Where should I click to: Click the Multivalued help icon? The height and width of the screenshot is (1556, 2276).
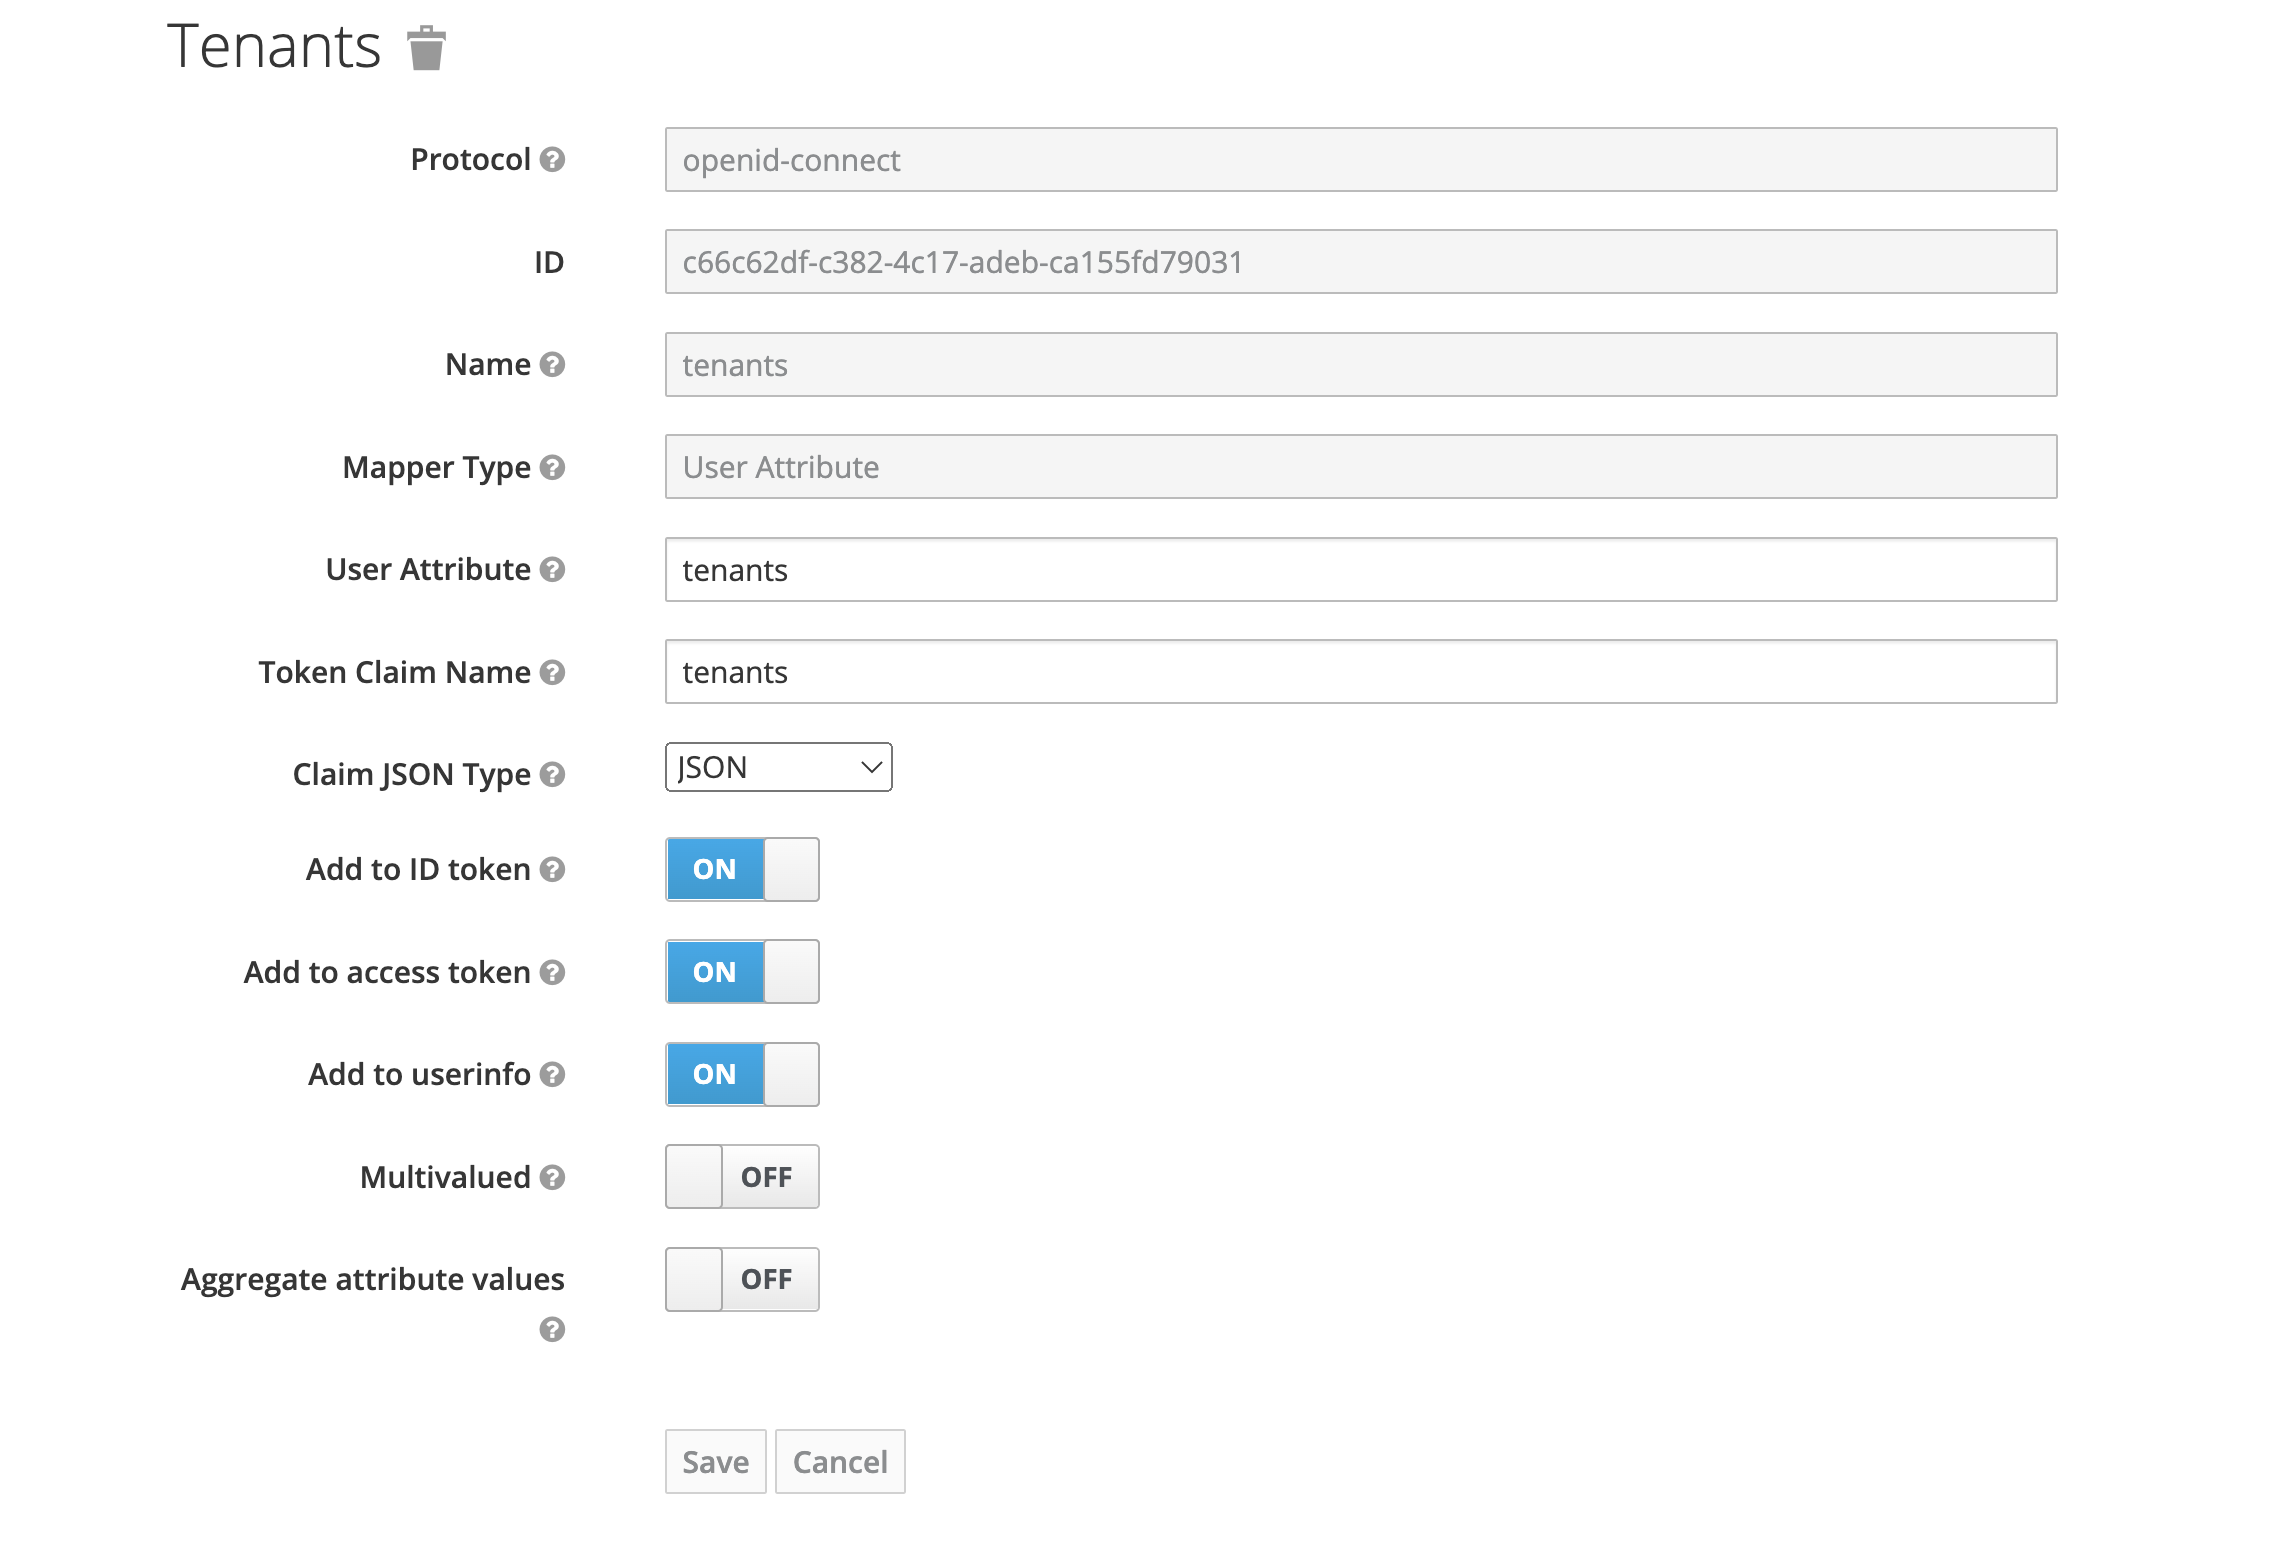(x=552, y=1177)
